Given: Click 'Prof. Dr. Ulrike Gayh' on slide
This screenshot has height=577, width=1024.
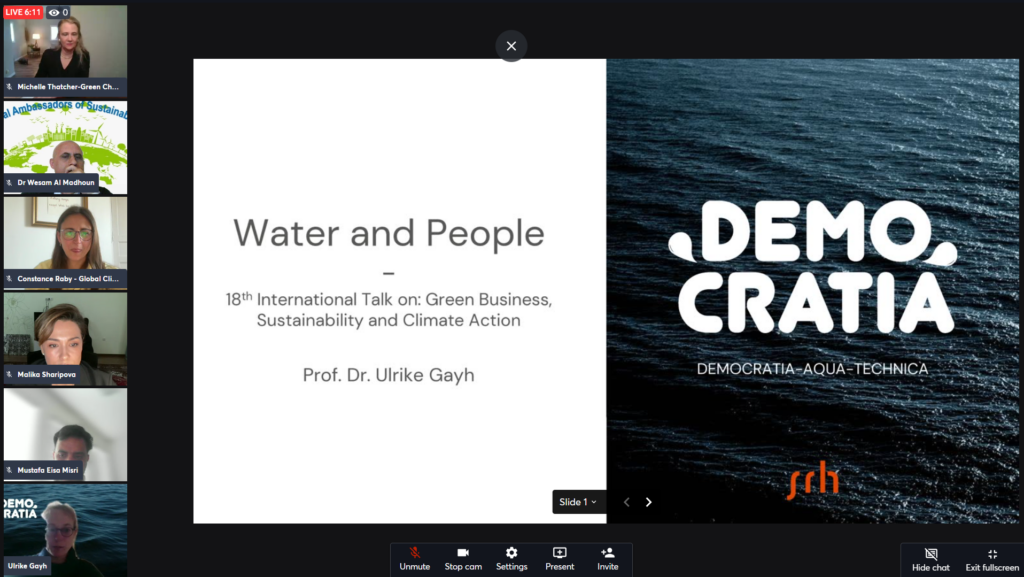Looking at the screenshot, I should coord(389,375).
